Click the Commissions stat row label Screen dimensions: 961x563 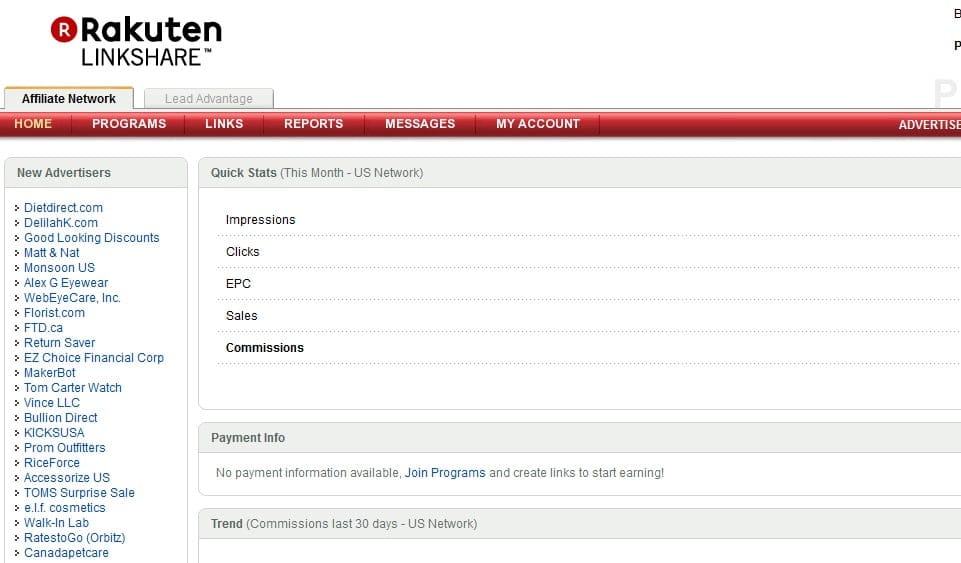(x=265, y=347)
